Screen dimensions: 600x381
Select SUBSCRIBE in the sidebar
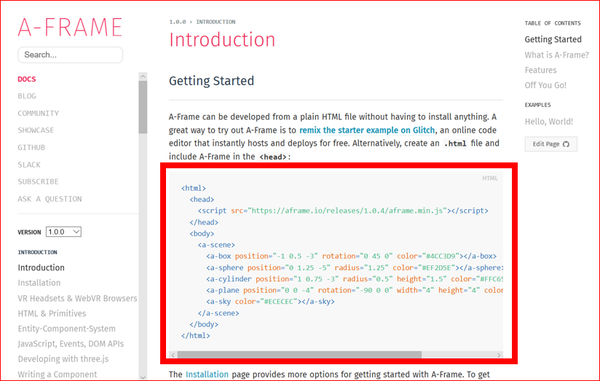point(38,181)
